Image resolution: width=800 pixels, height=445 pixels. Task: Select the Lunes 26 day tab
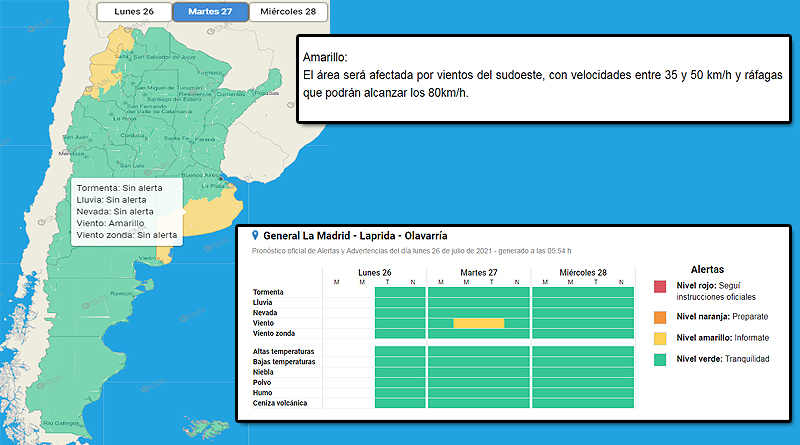(x=133, y=12)
